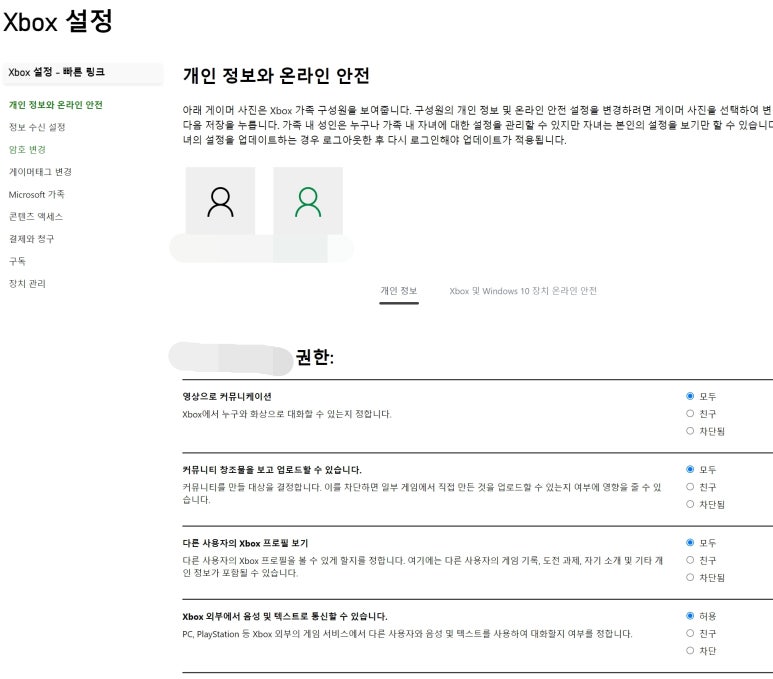Select 차단 for Xbox 외부 음성 및 텍스트 통신
This screenshot has height=679, width=773.
click(690, 650)
